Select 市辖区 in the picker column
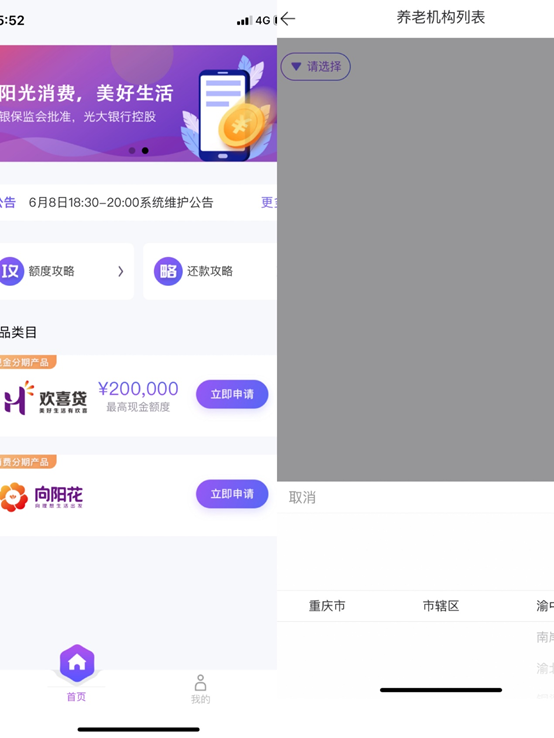 441,606
